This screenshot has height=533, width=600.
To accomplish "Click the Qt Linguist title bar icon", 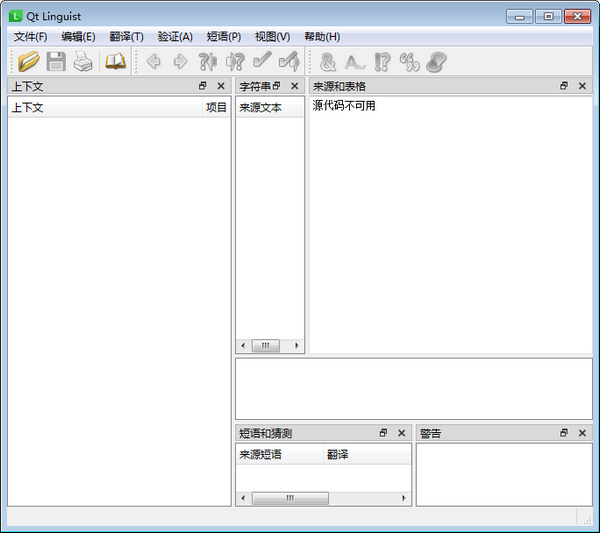I will click(x=15, y=16).
